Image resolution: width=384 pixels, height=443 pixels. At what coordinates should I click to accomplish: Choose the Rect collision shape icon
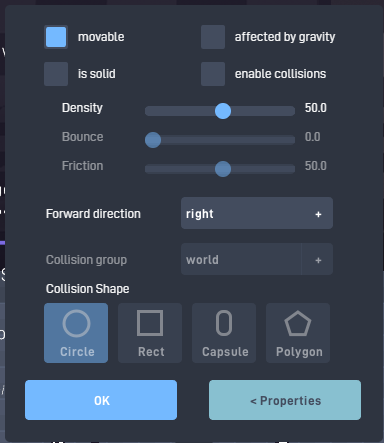[150, 323]
